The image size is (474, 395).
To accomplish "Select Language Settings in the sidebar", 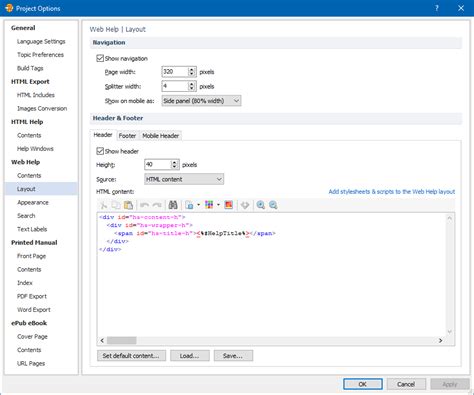I will 41,41.
